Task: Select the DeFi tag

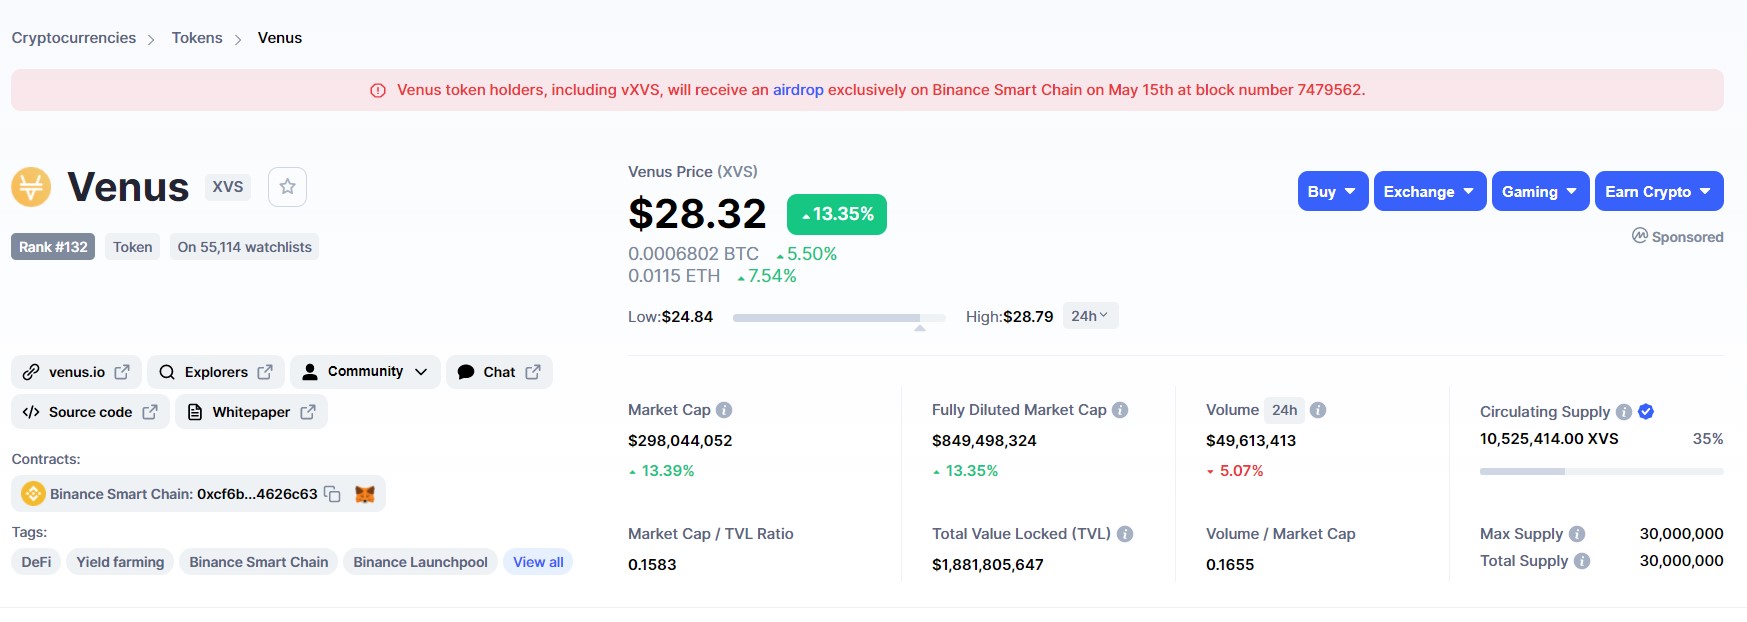Action: click(x=37, y=562)
